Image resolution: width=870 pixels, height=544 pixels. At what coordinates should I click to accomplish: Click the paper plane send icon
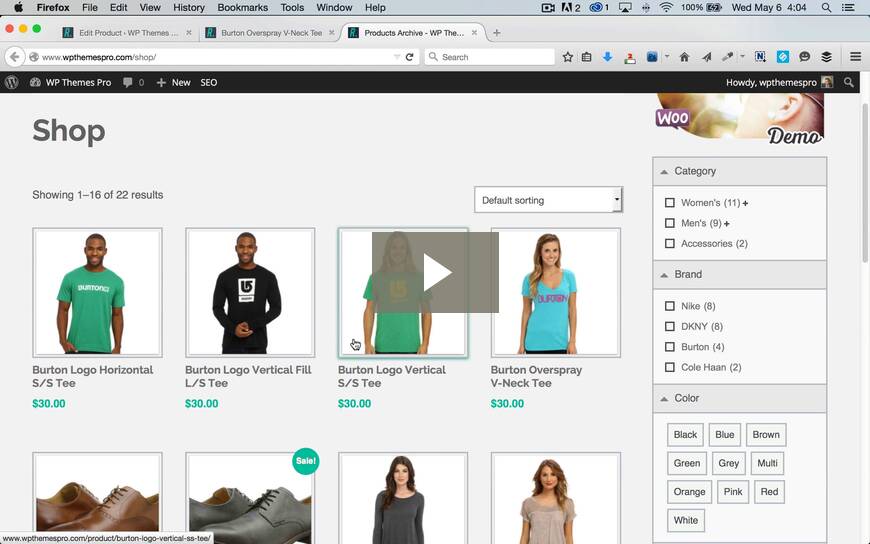tap(706, 57)
